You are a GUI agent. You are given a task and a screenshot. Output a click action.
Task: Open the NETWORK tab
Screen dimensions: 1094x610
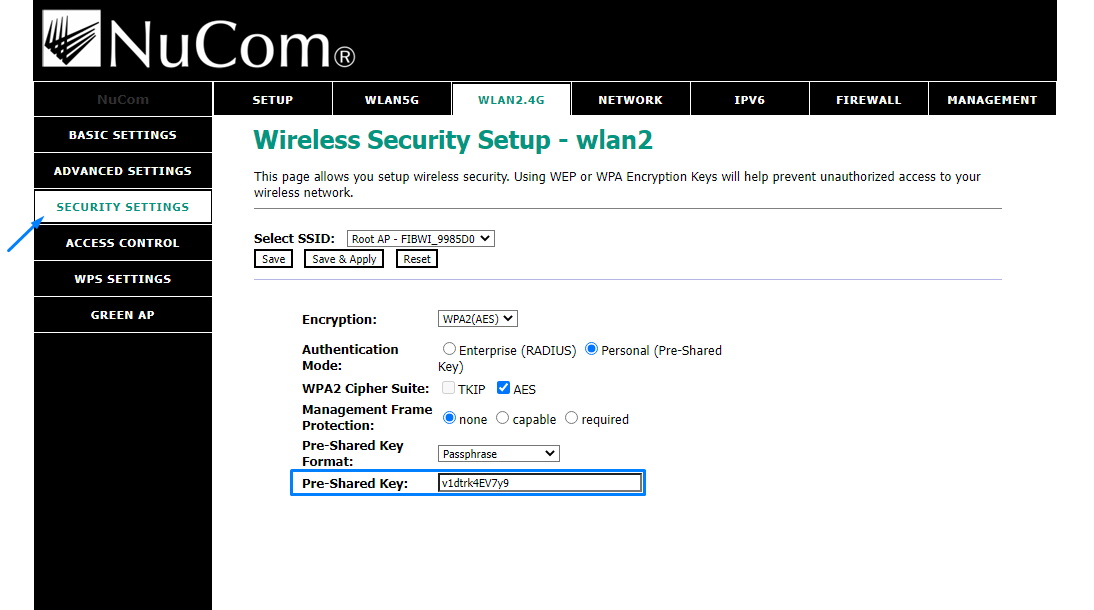coord(631,99)
